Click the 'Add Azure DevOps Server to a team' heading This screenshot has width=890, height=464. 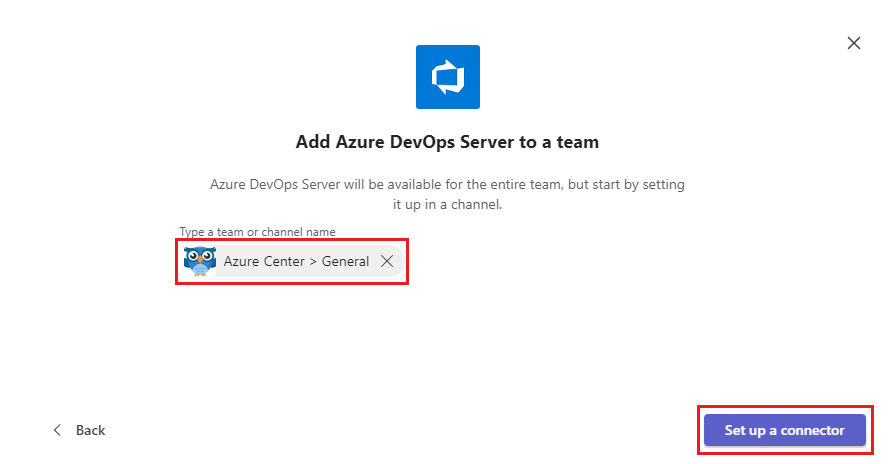(447, 142)
